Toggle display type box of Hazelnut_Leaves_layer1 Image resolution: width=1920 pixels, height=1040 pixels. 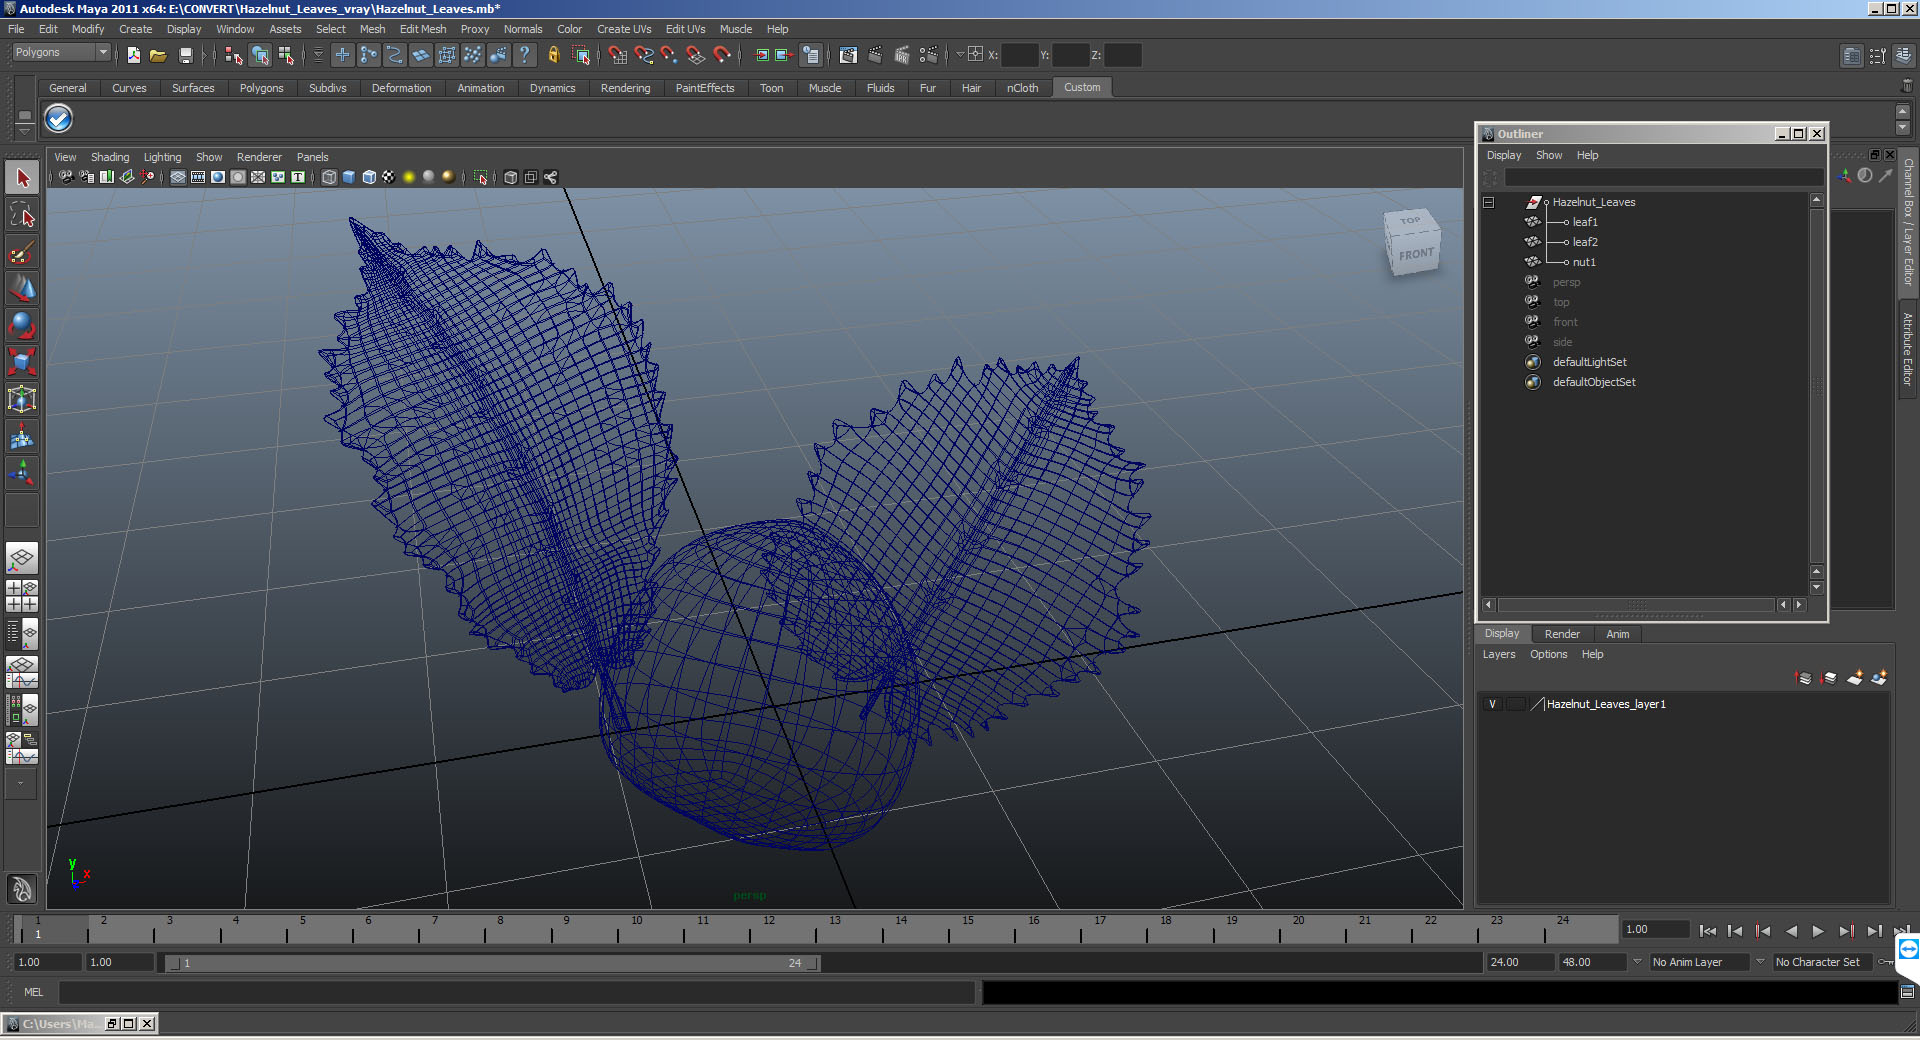click(1515, 704)
